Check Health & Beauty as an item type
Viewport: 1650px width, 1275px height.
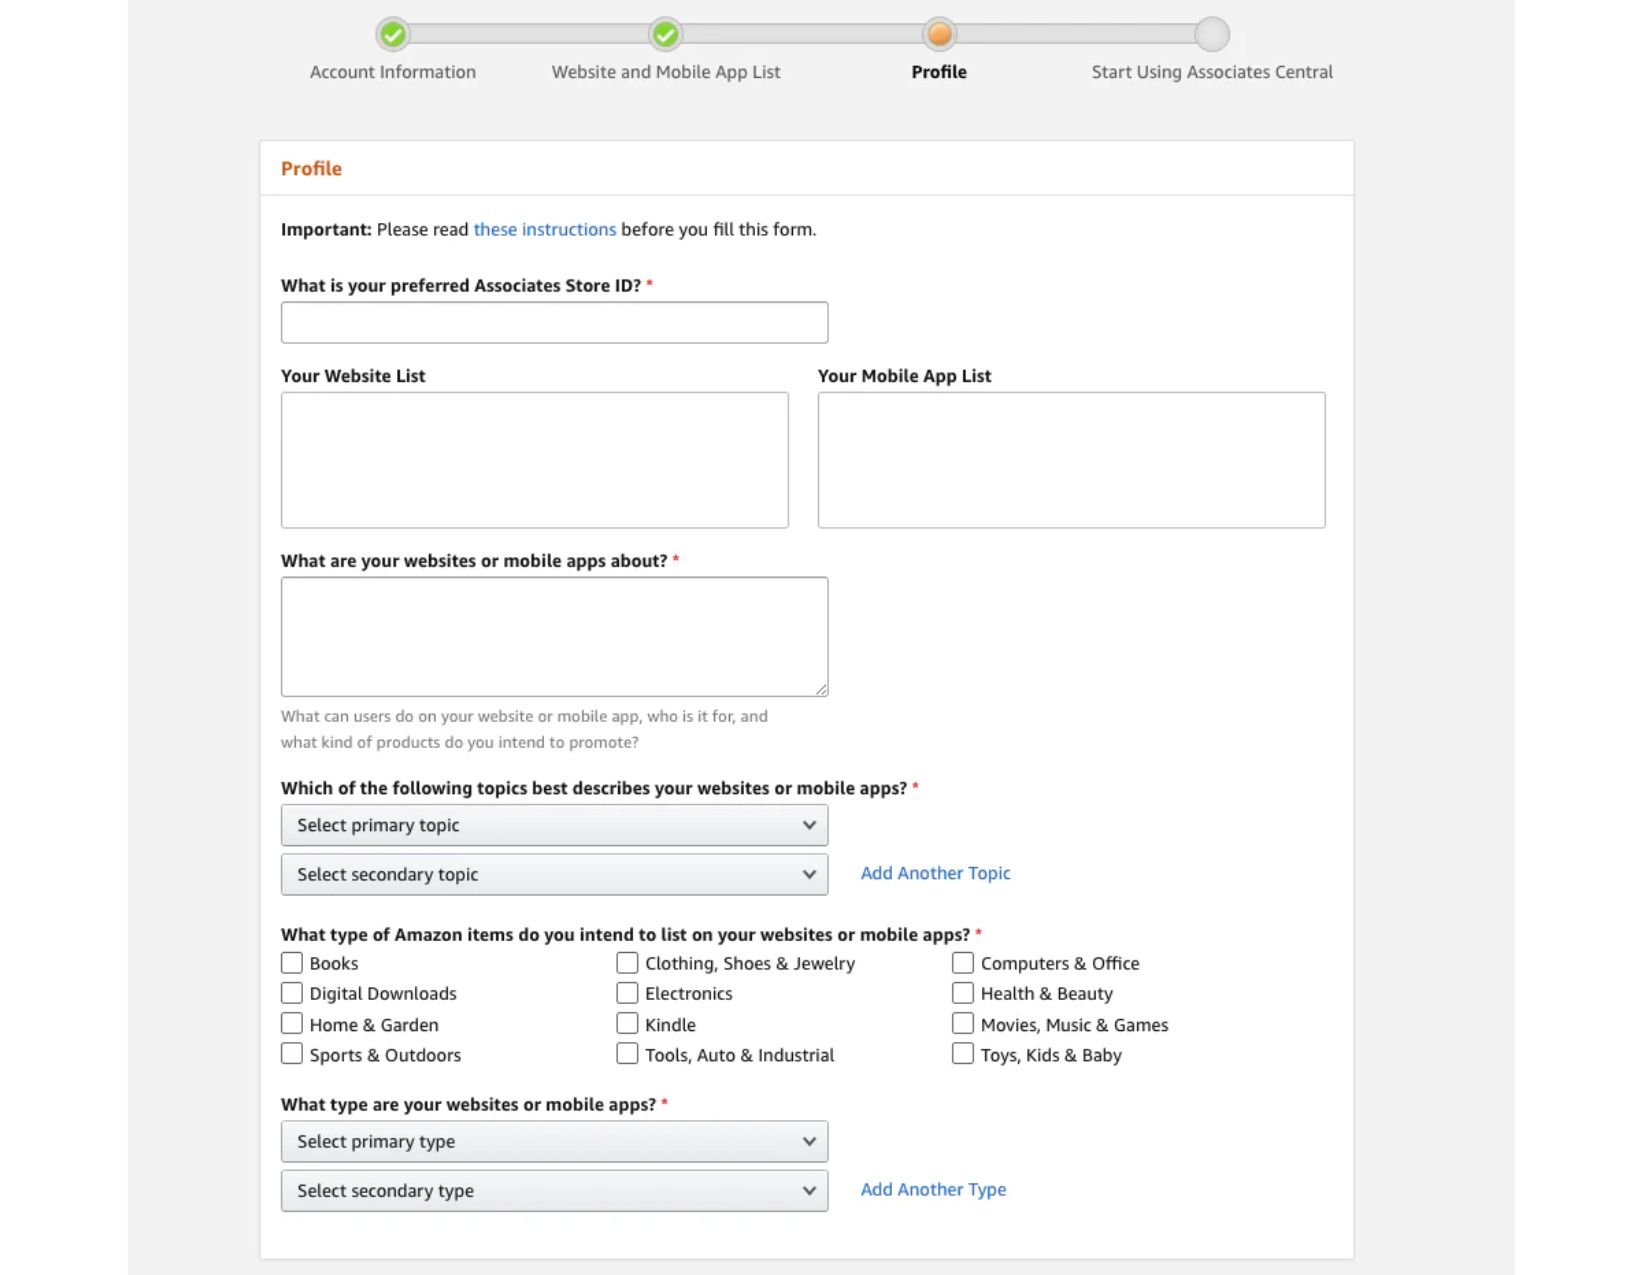[962, 992]
